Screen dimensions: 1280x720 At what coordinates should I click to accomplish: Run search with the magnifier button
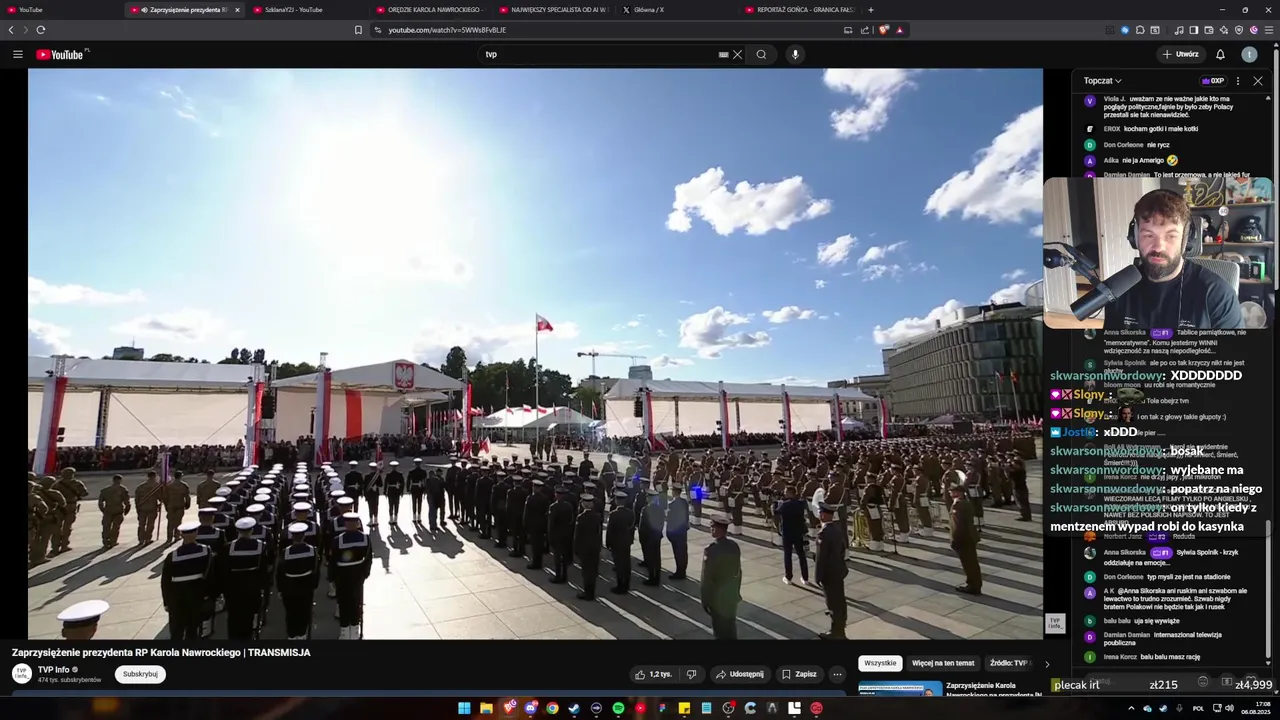[761, 54]
